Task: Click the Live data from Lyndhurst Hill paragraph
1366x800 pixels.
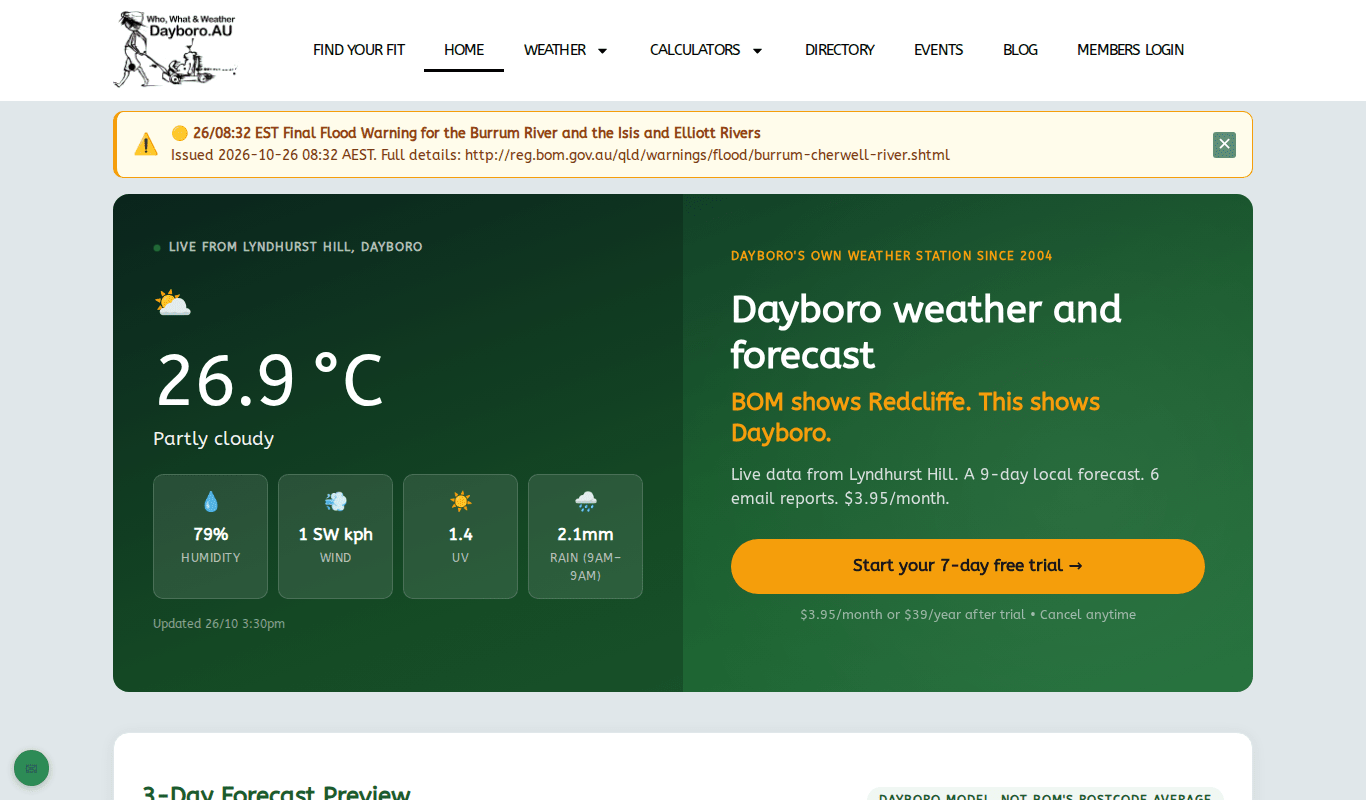Action: (945, 486)
